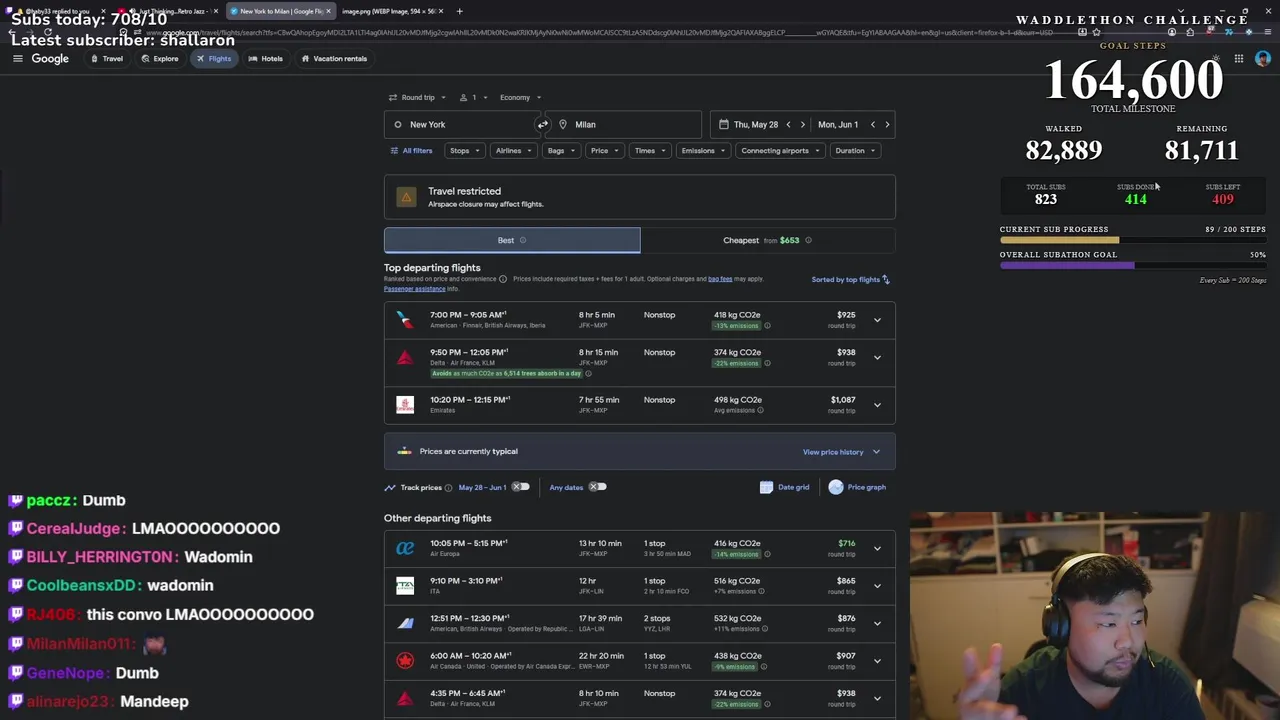Open the Google account avatar
1280x720 pixels.
point(1263,58)
